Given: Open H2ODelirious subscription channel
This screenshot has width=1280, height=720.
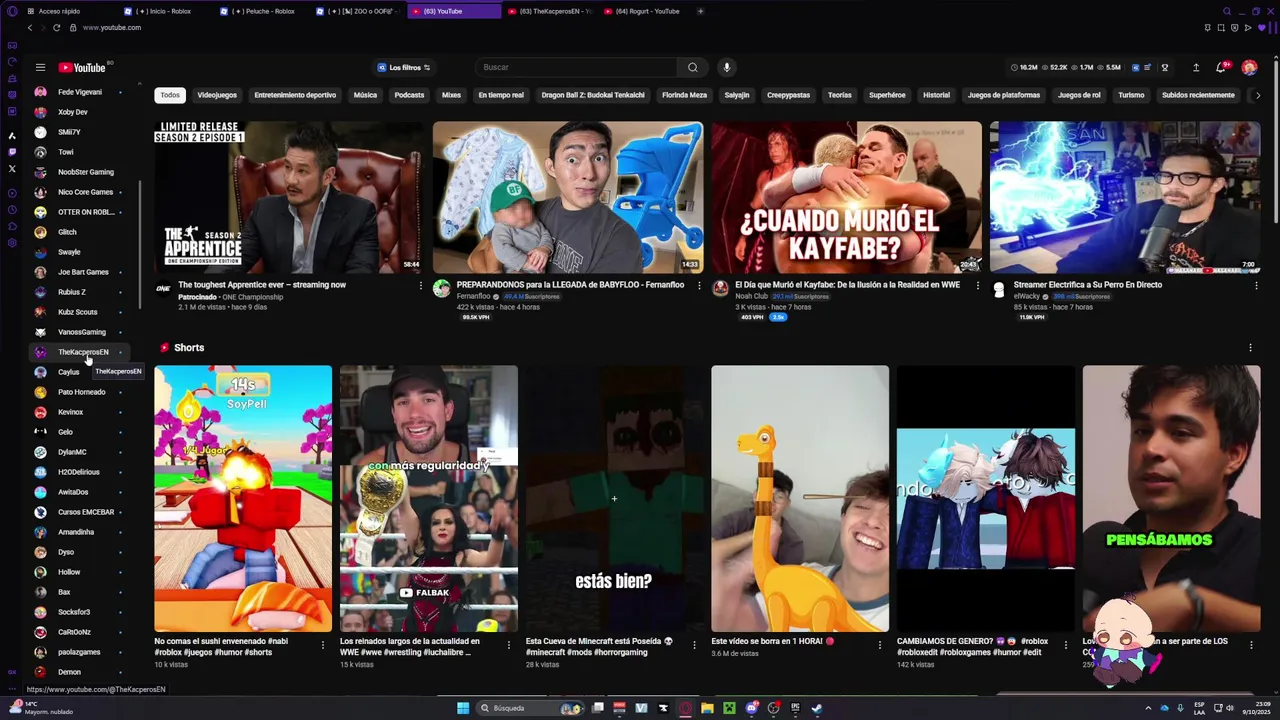Looking at the screenshot, I should coord(80,472).
